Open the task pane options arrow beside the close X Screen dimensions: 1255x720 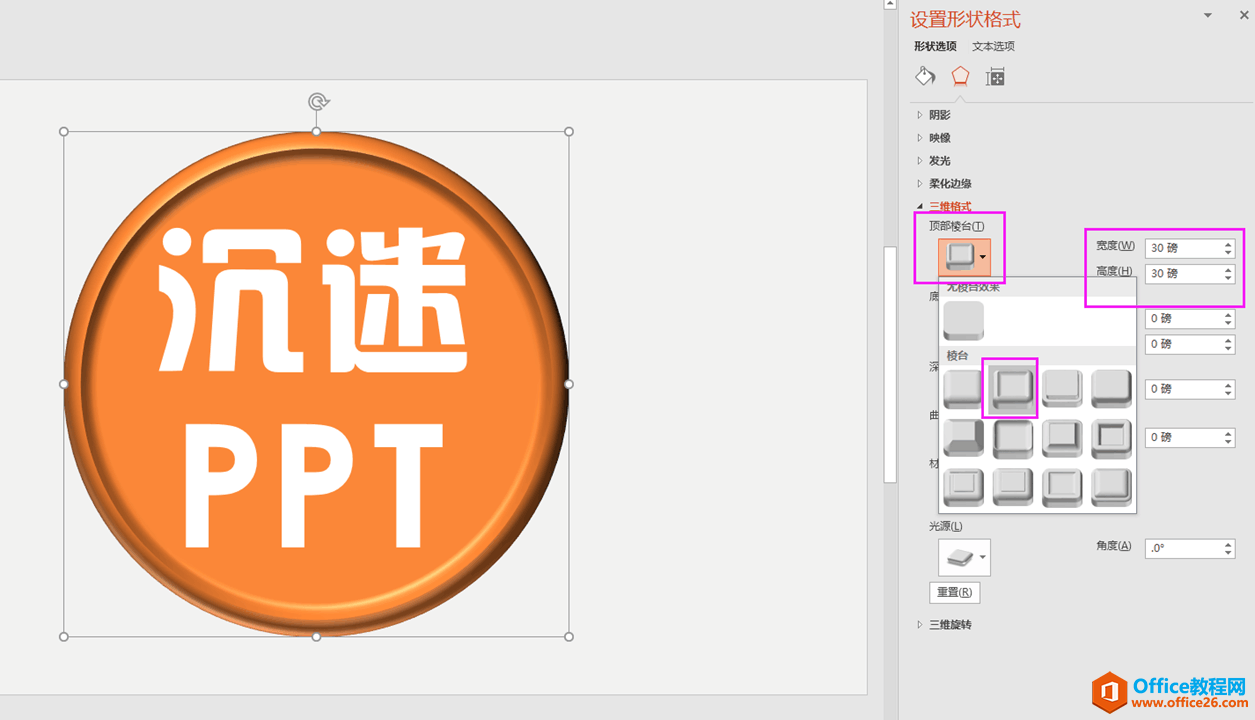tap(1207, 15)
